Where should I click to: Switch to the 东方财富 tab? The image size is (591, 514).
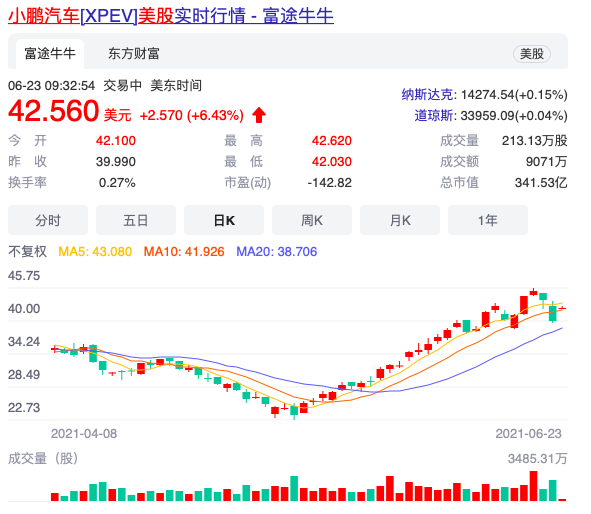click(134, 54)
